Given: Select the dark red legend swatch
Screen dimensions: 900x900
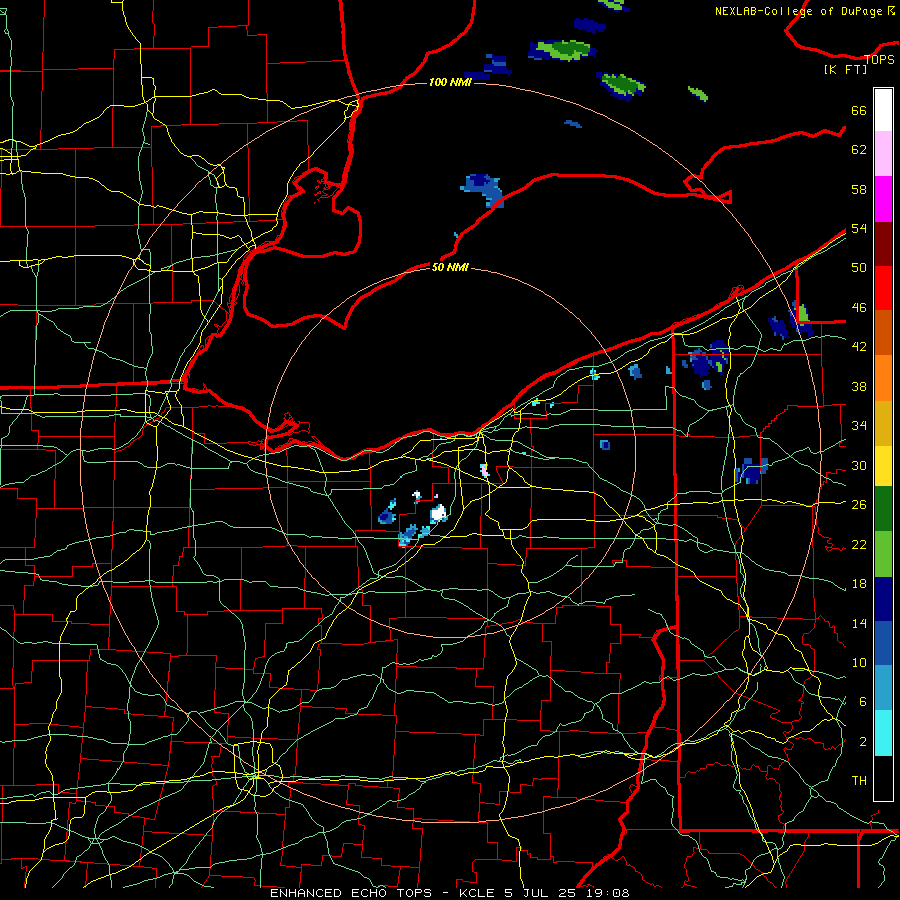Looking at the screenshot, I should [883, 243].
